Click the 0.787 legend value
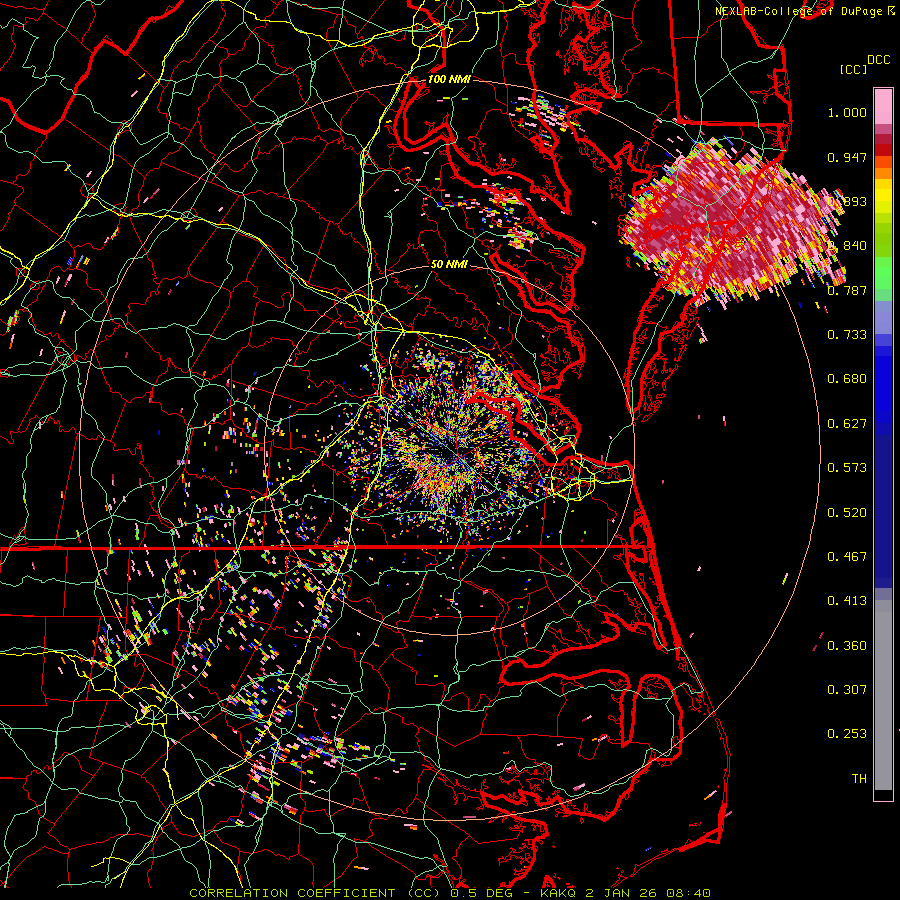The image size is (900, 900). point(847,290)
